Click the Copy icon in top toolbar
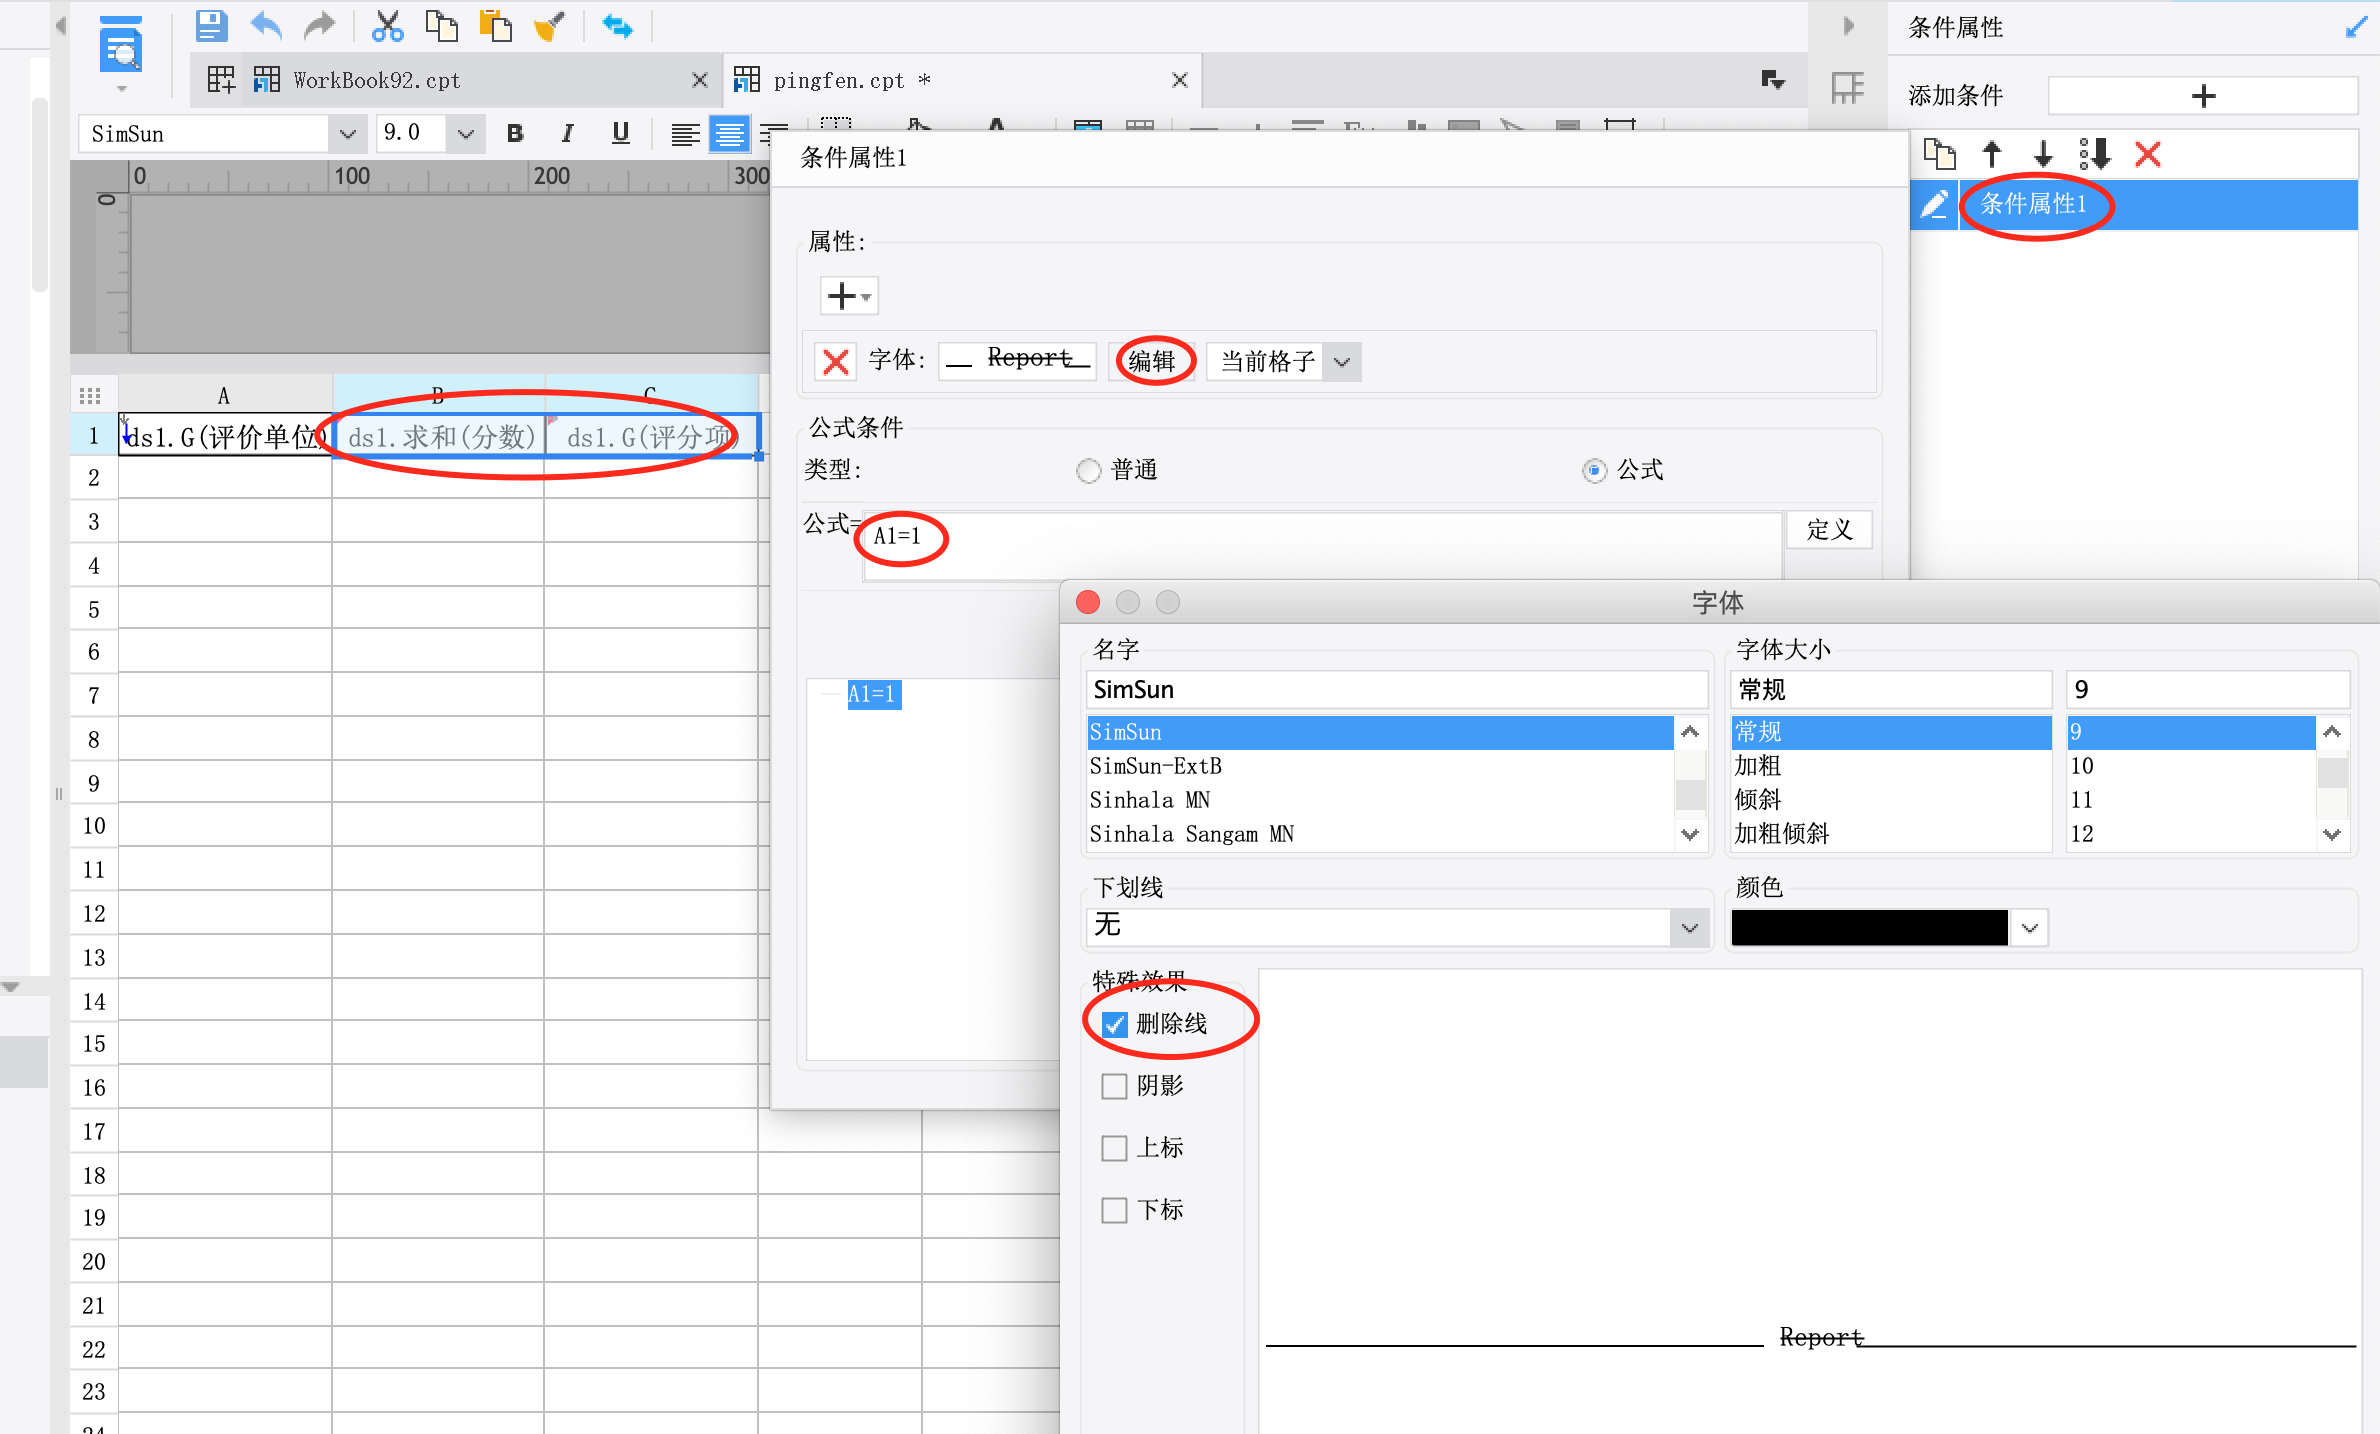The height and width of the screenshot is (1434, 2380). (x=441, y=26)
